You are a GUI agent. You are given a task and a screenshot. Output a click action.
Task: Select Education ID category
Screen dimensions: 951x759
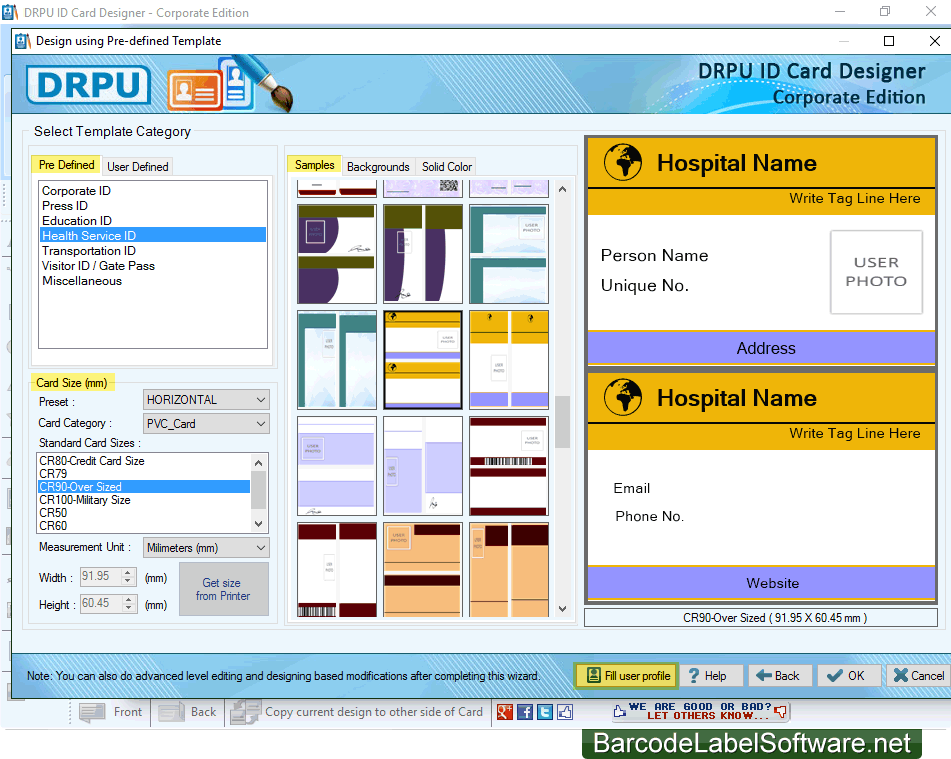point(153,221)
